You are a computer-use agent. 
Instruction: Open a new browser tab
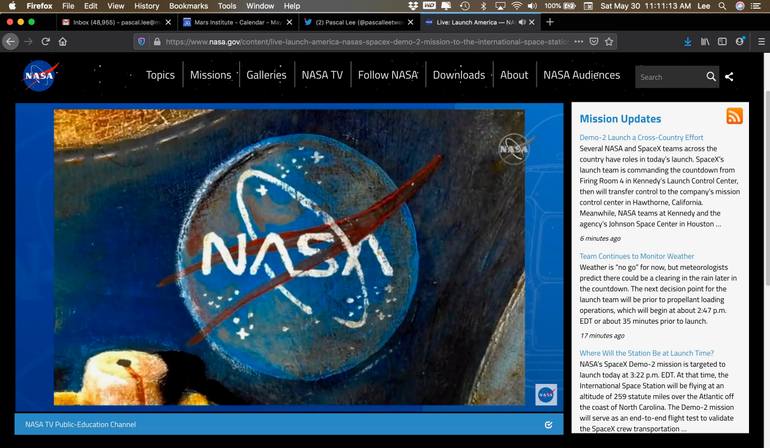(x=550, y=22)
